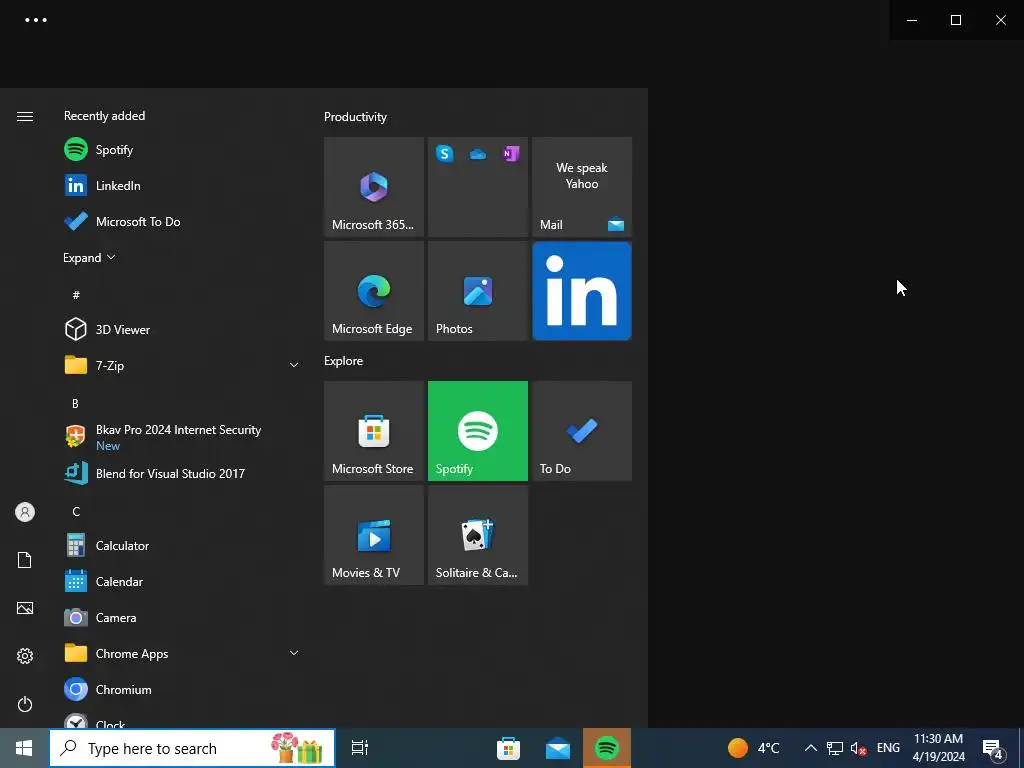Open weather widget showing 4°C
Image resolution: width=1024 pixels, height=768 pixels.
click(755, 748)
